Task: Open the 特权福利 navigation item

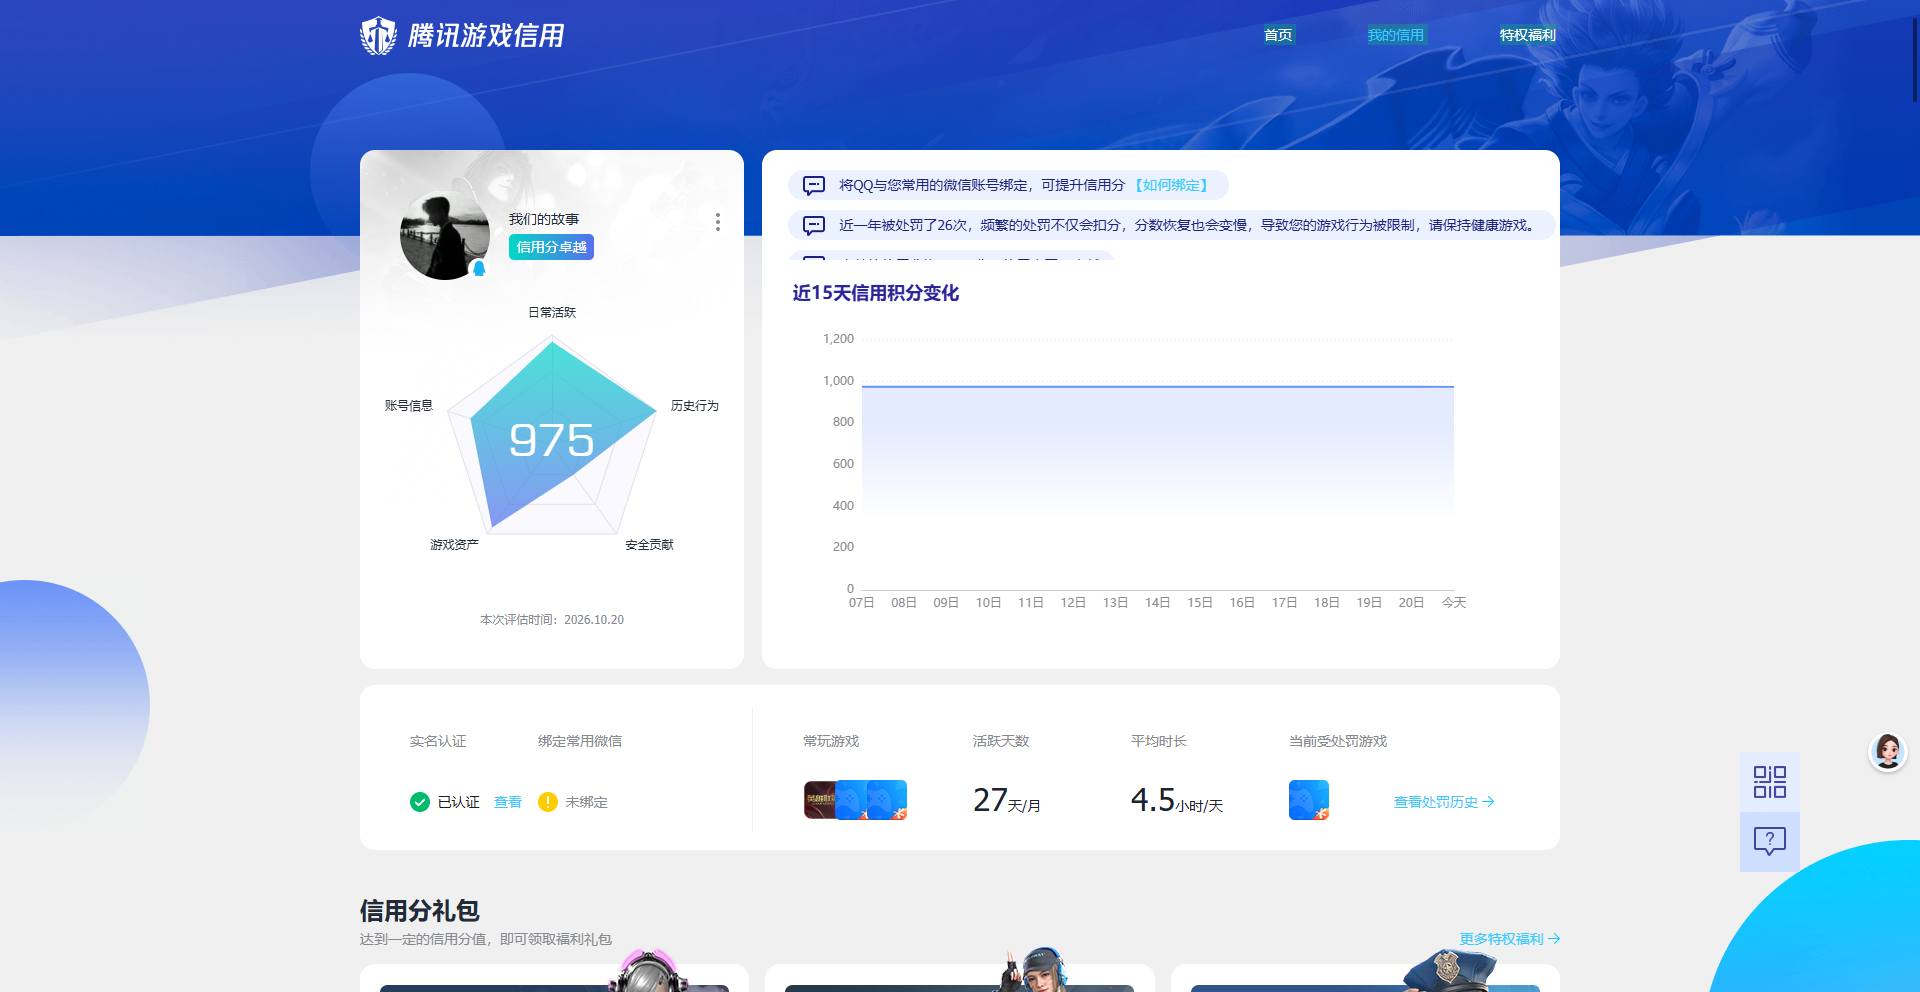Action: (1527, 35)
